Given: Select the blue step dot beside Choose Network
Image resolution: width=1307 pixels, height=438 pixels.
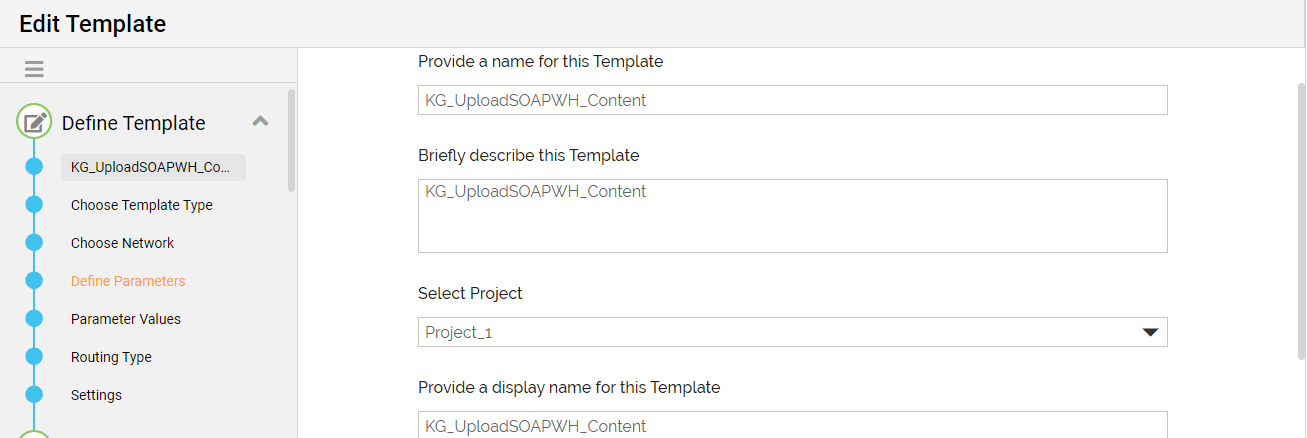Looking at the screenshot, I should [34, 243].
